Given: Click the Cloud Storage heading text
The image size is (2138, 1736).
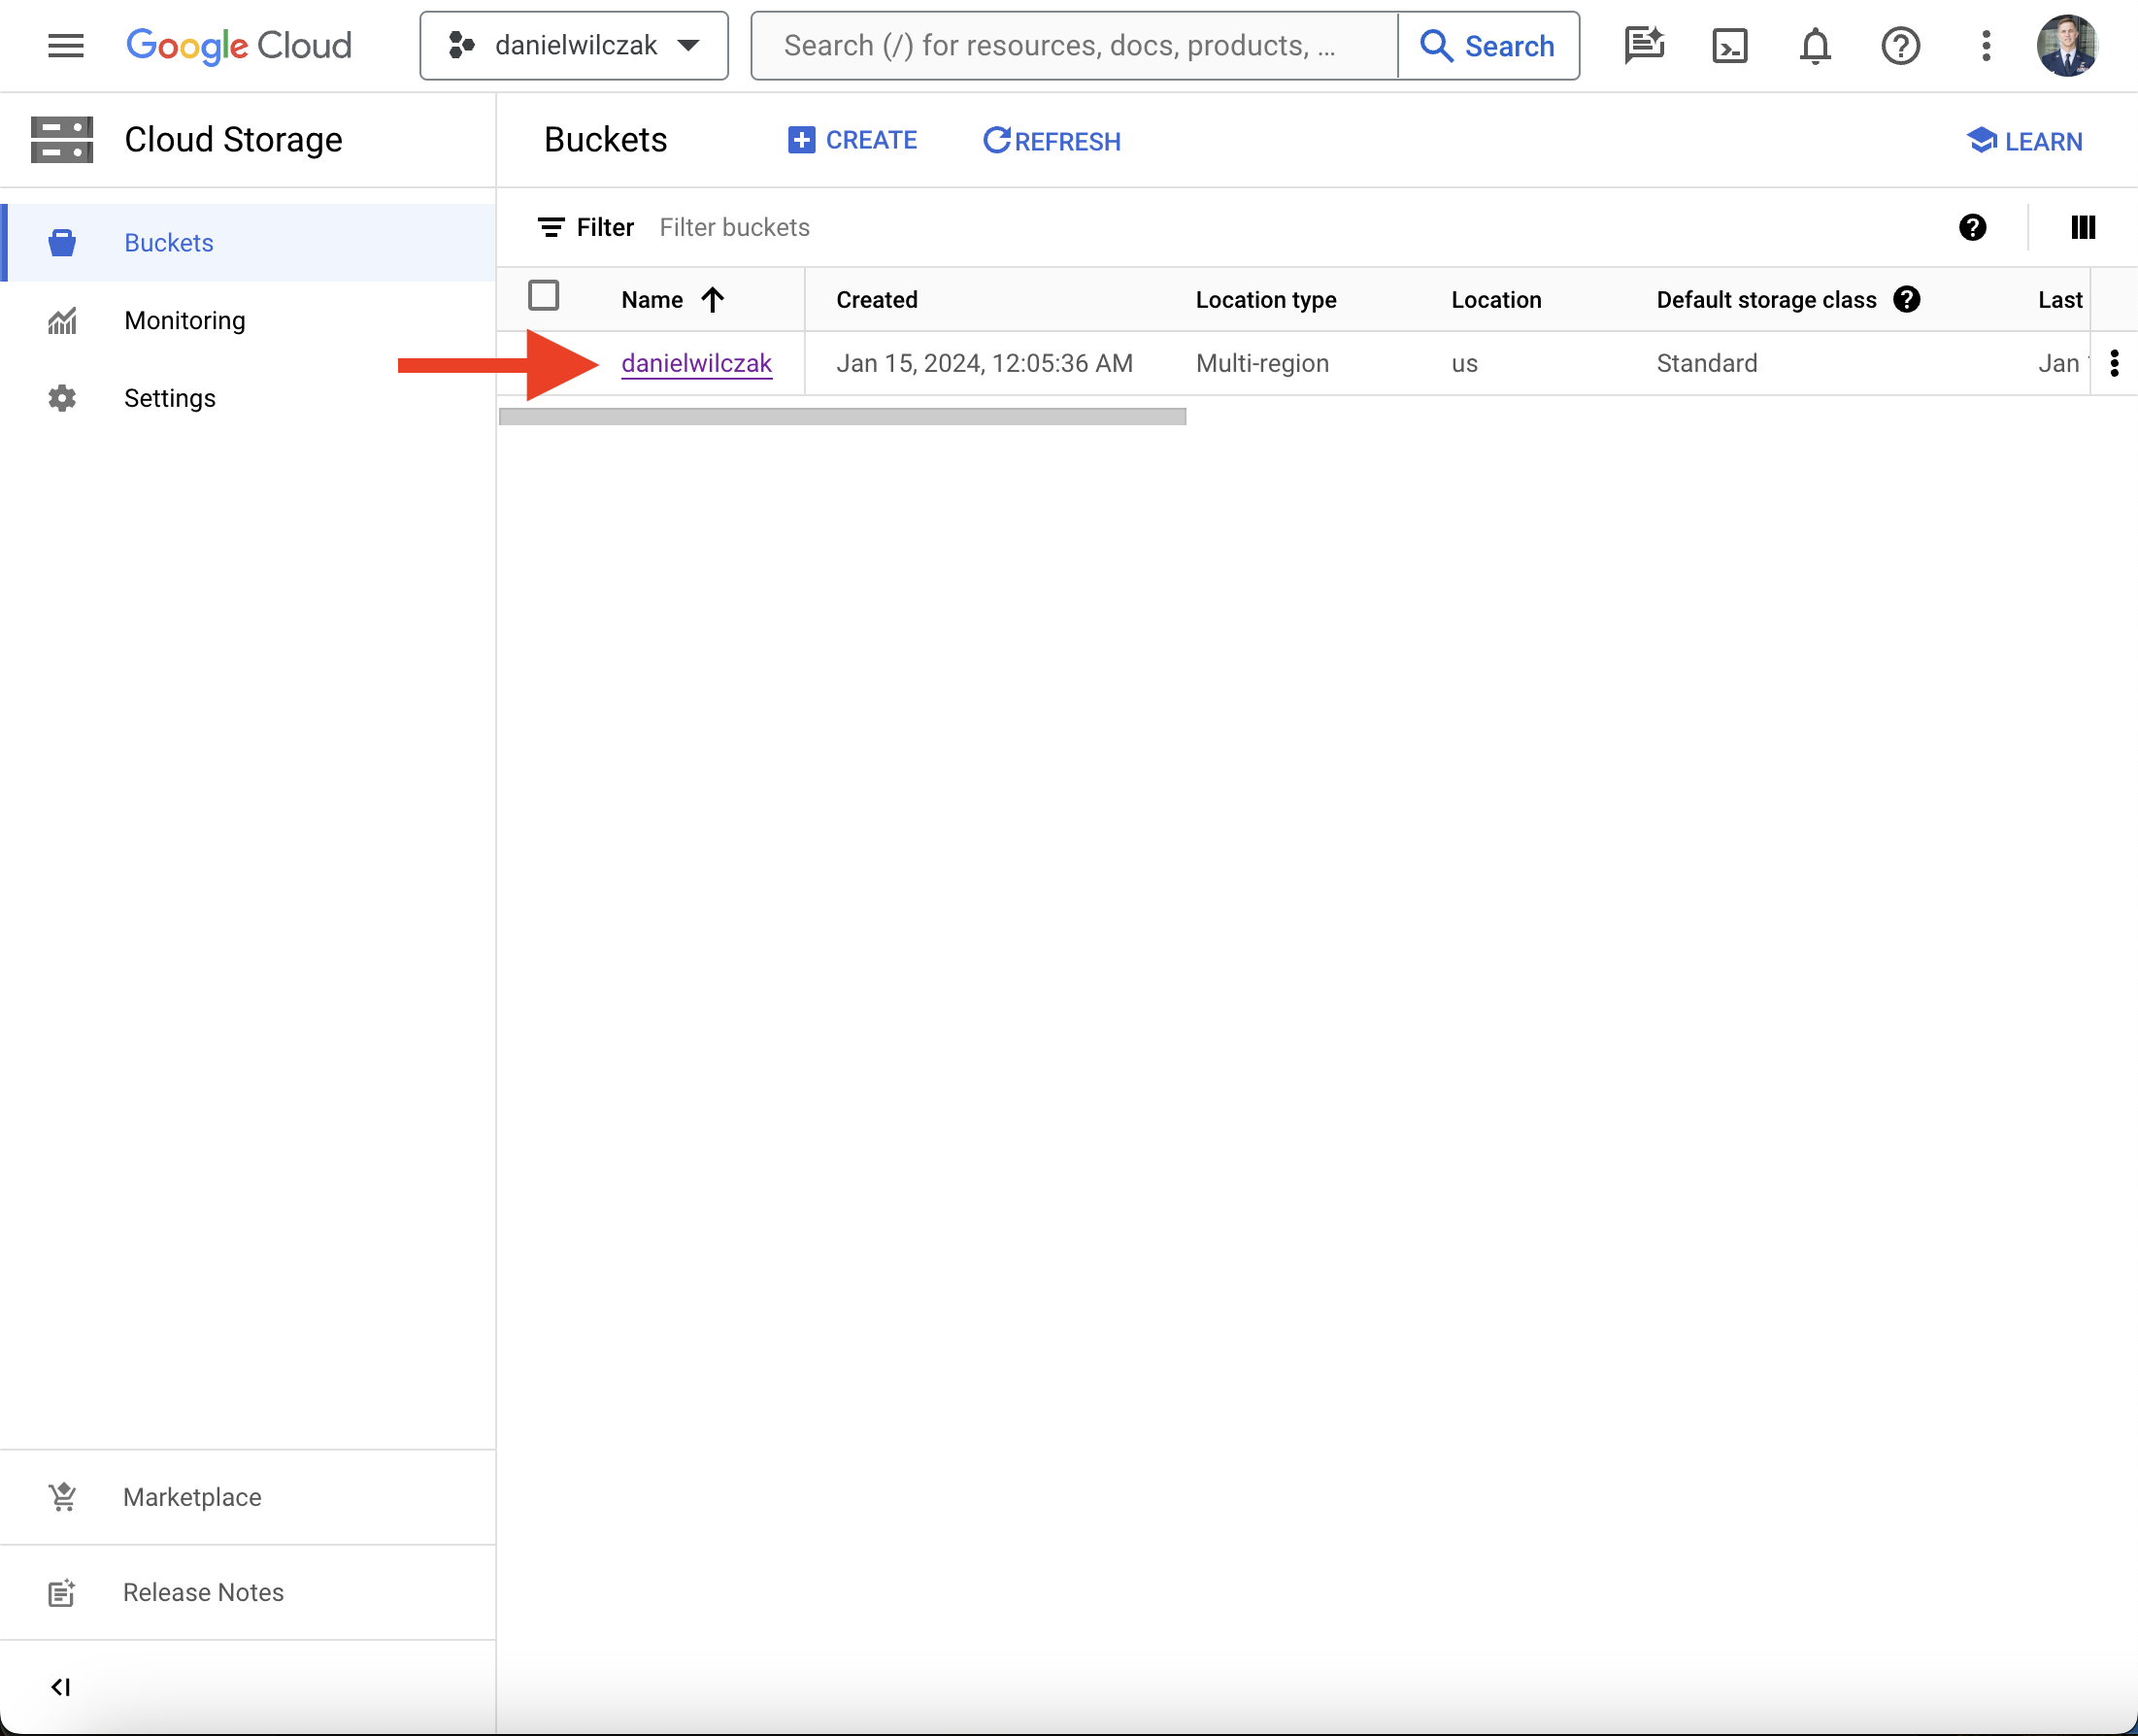Looking at the screenshot, I should tap(233, 140).
